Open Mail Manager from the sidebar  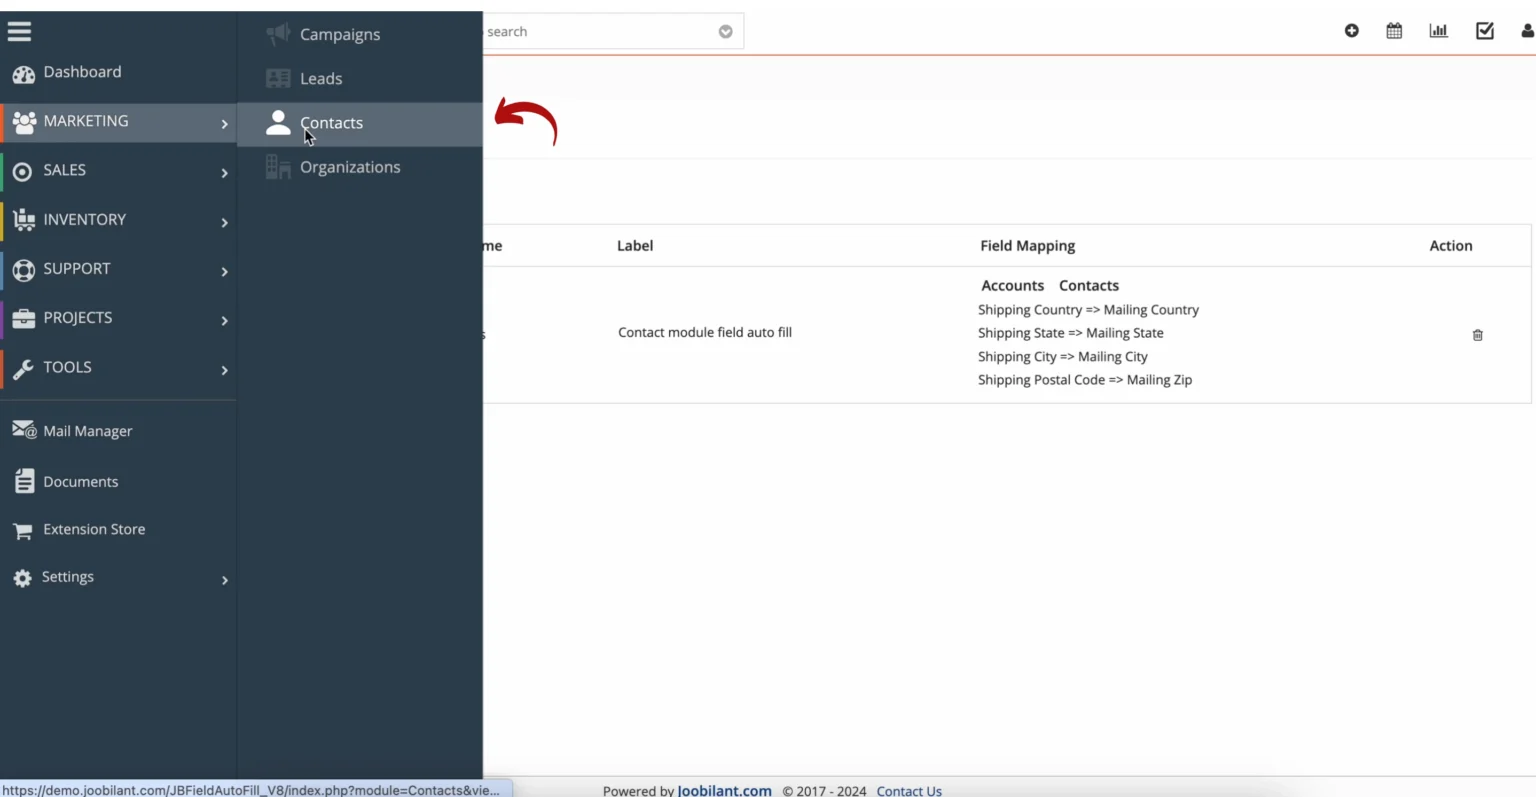pyautogui.click(x=87, y=430)
